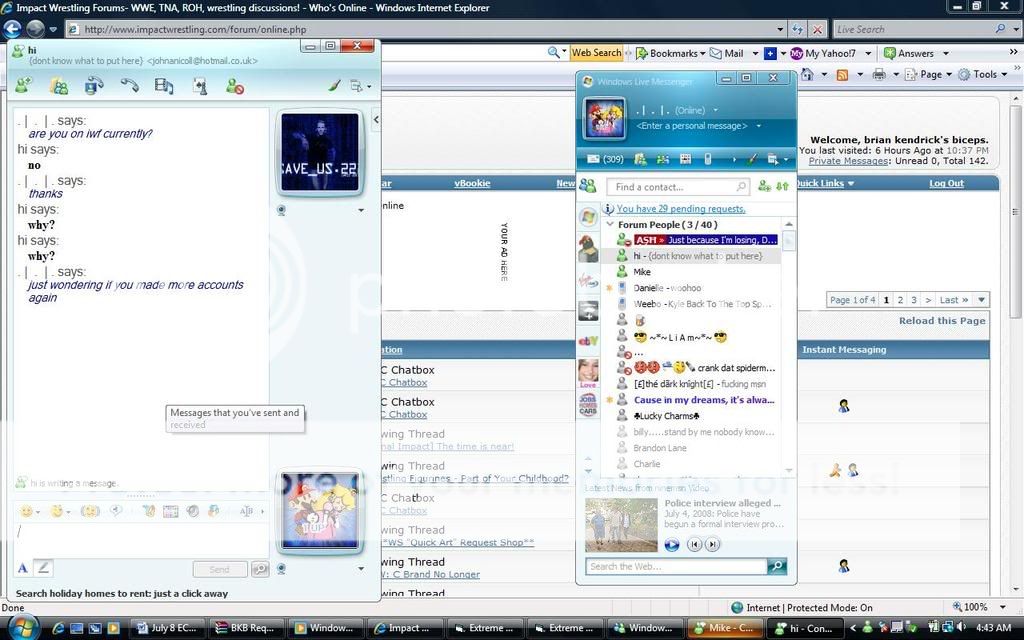Click the eBay tab in Messenger sidebar
This screenshot has height=640, width=1024.
click(x=588, y=341)
